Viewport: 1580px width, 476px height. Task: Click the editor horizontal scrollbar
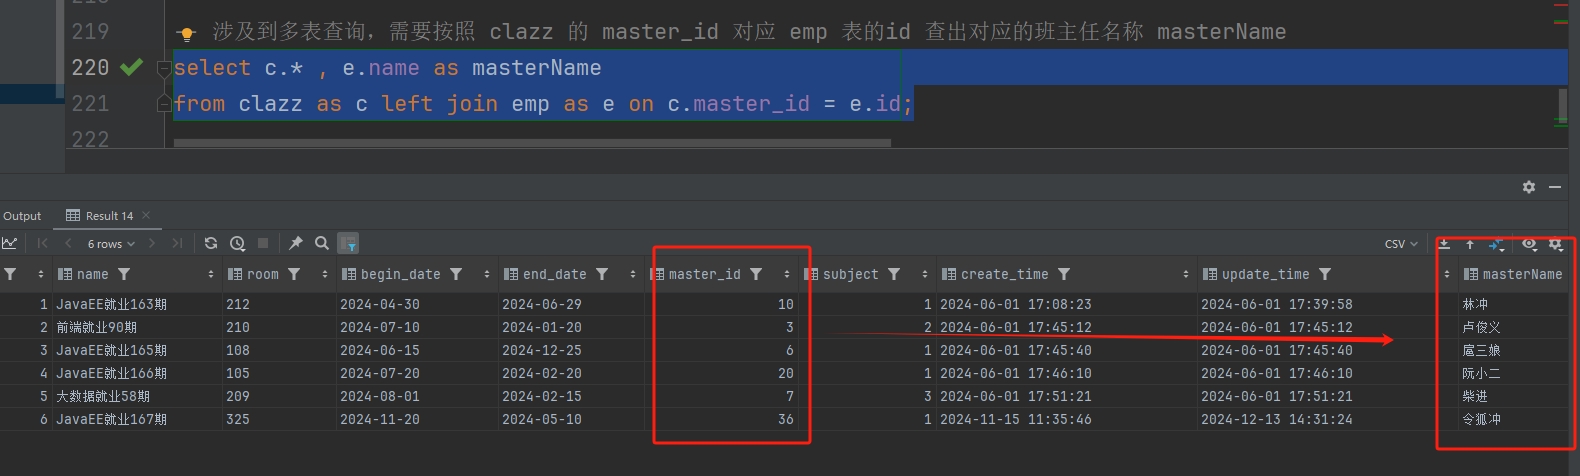(532, 143)
